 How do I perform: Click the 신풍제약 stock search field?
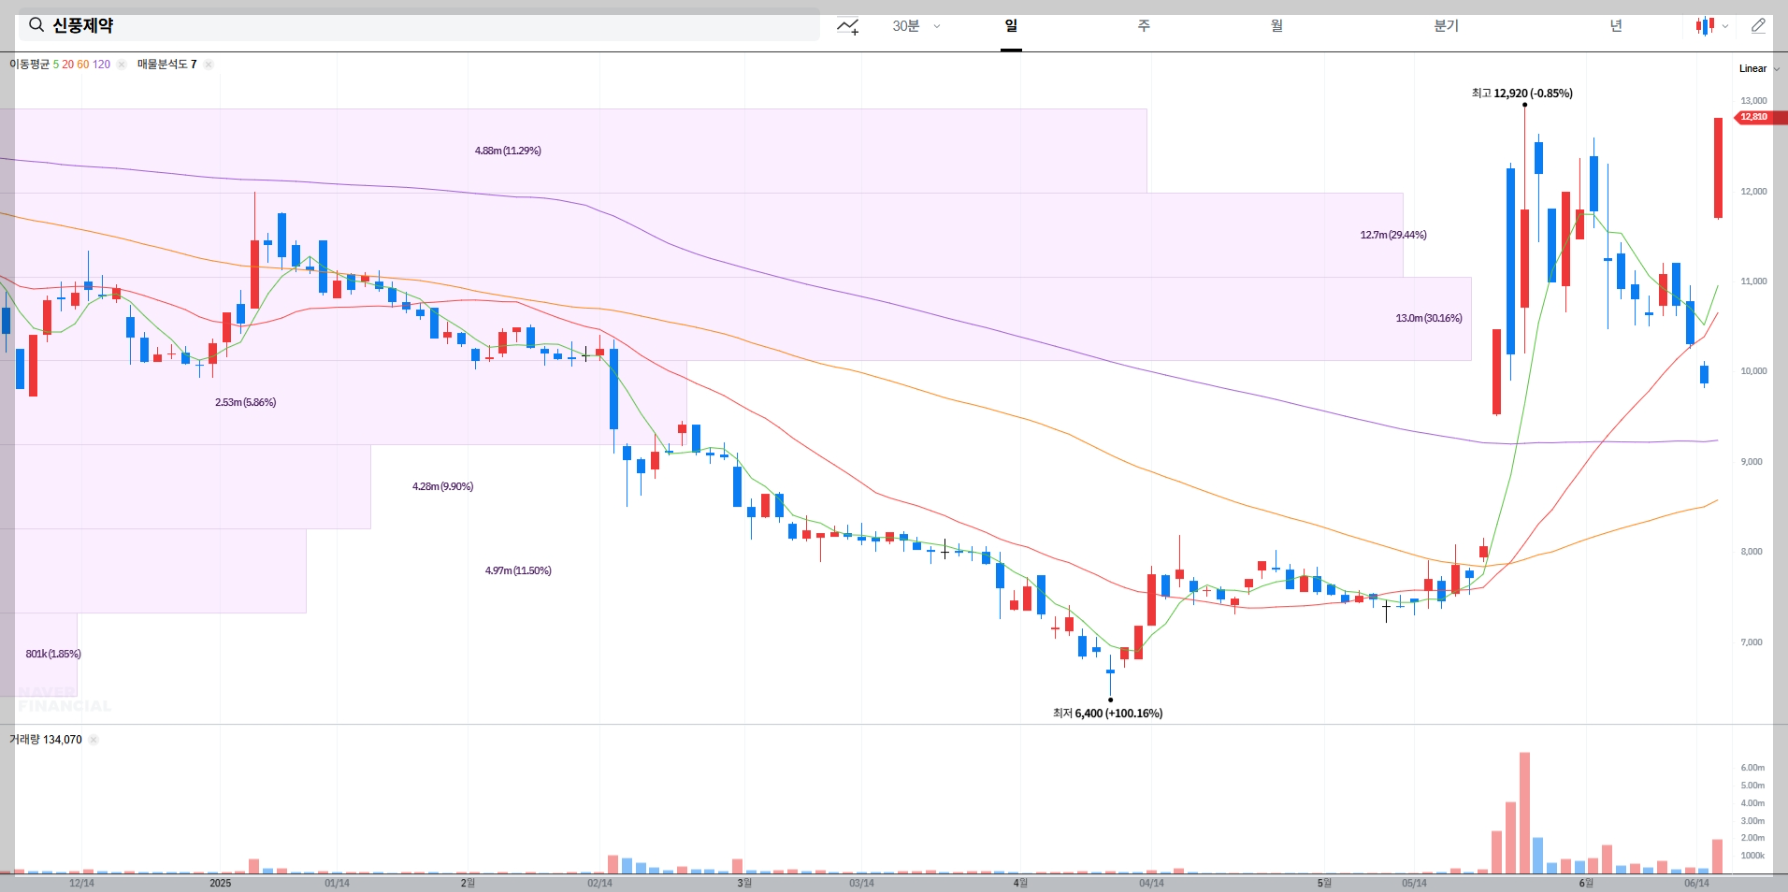[419, 26]
